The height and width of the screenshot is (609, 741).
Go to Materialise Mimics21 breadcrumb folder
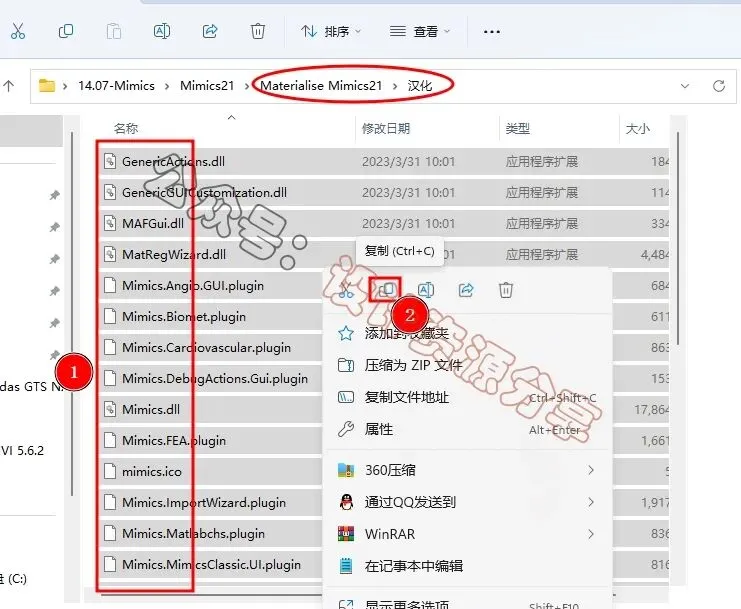tap(321, 86)
